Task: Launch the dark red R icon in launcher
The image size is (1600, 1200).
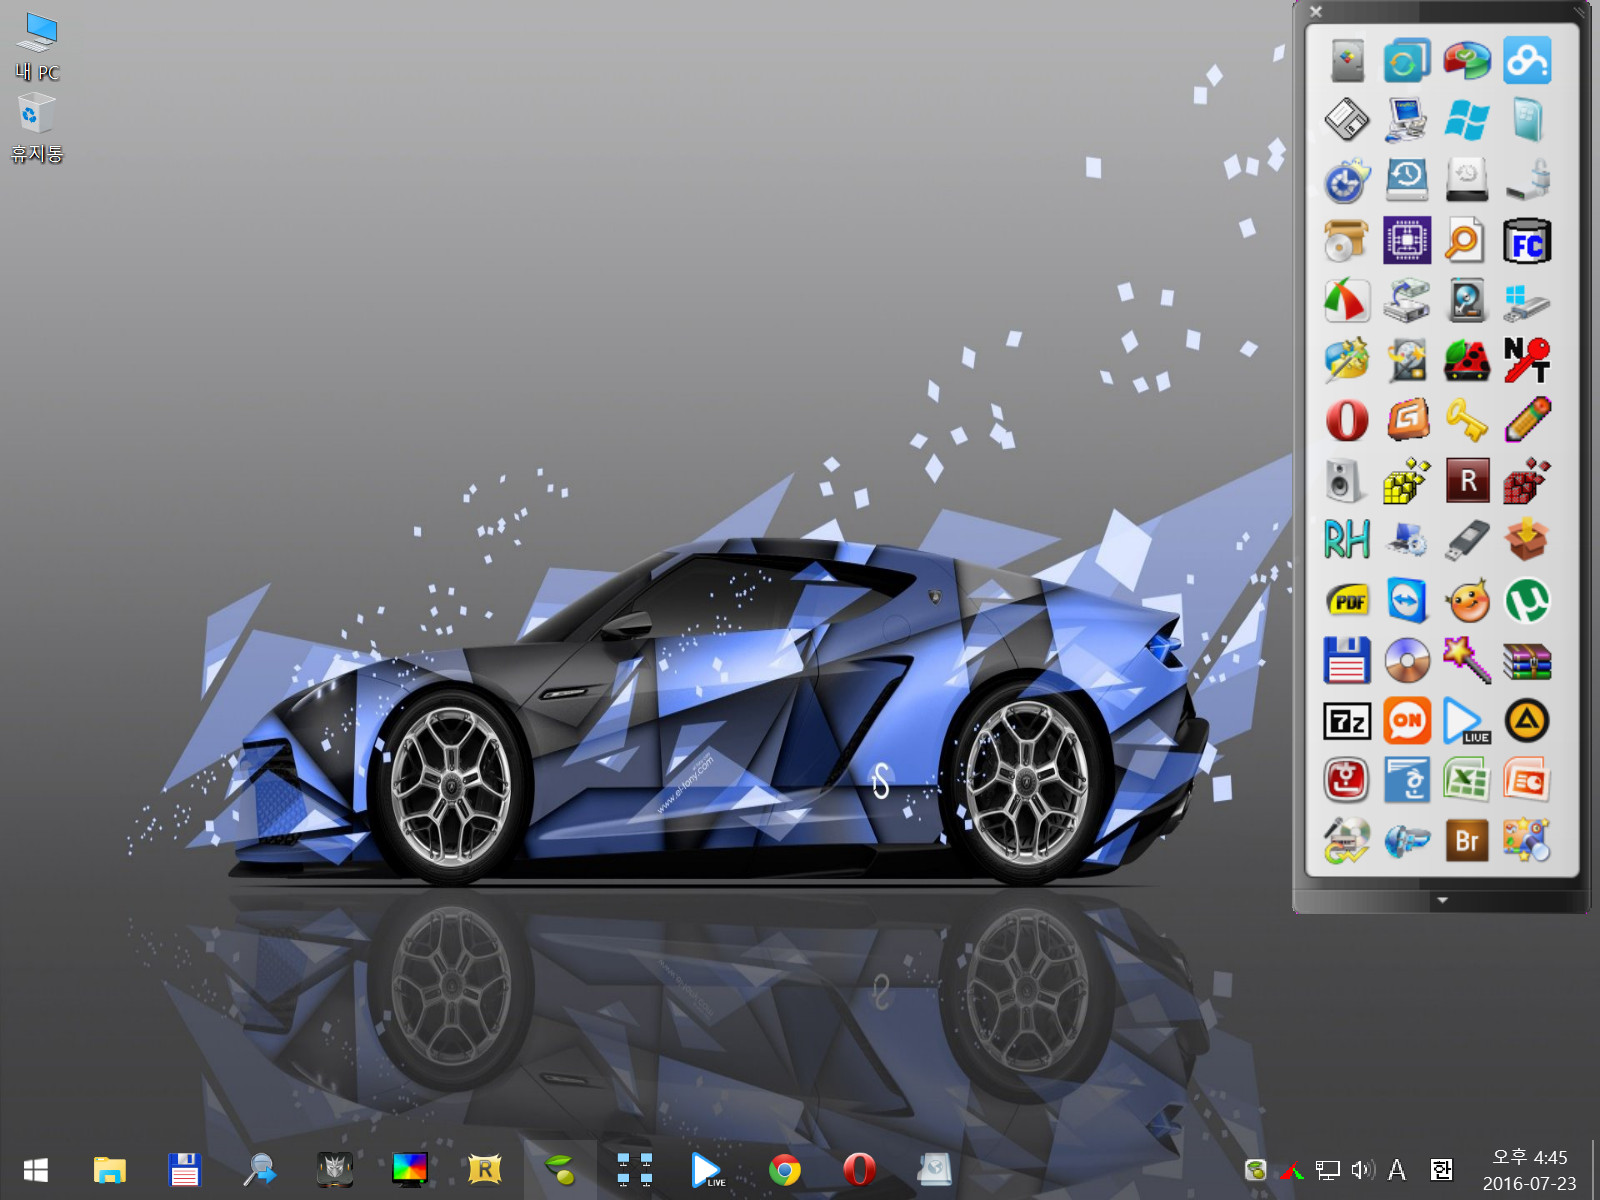Action: (x=1467, y=481)
